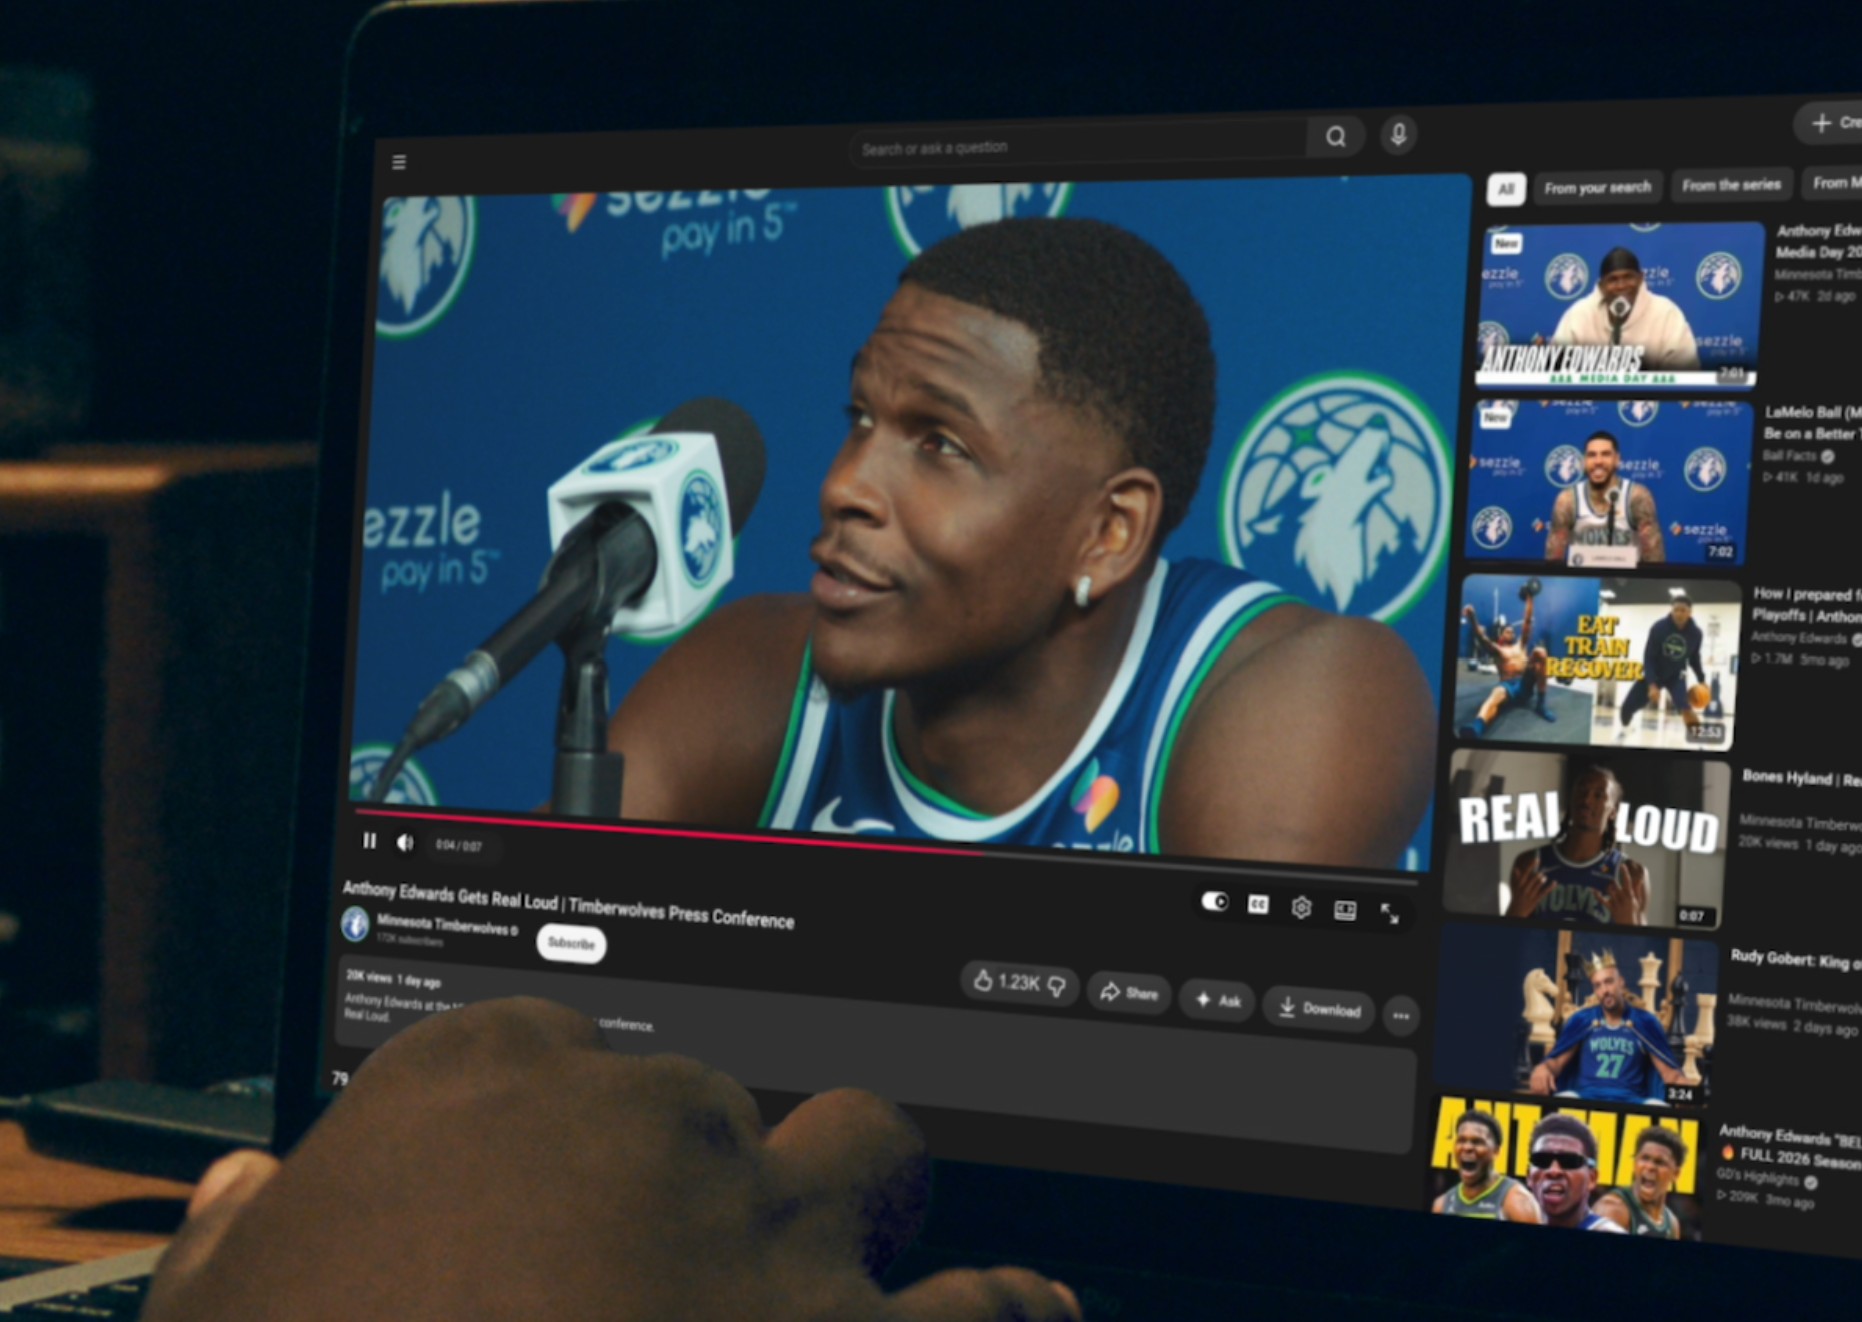Download the video
Viewport: 1862px width, 1322px height.
point(1319,1008)
